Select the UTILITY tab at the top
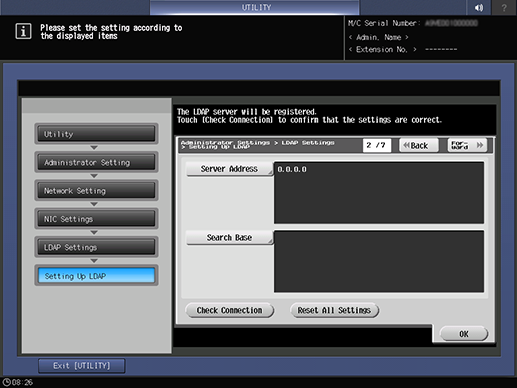 255,7
